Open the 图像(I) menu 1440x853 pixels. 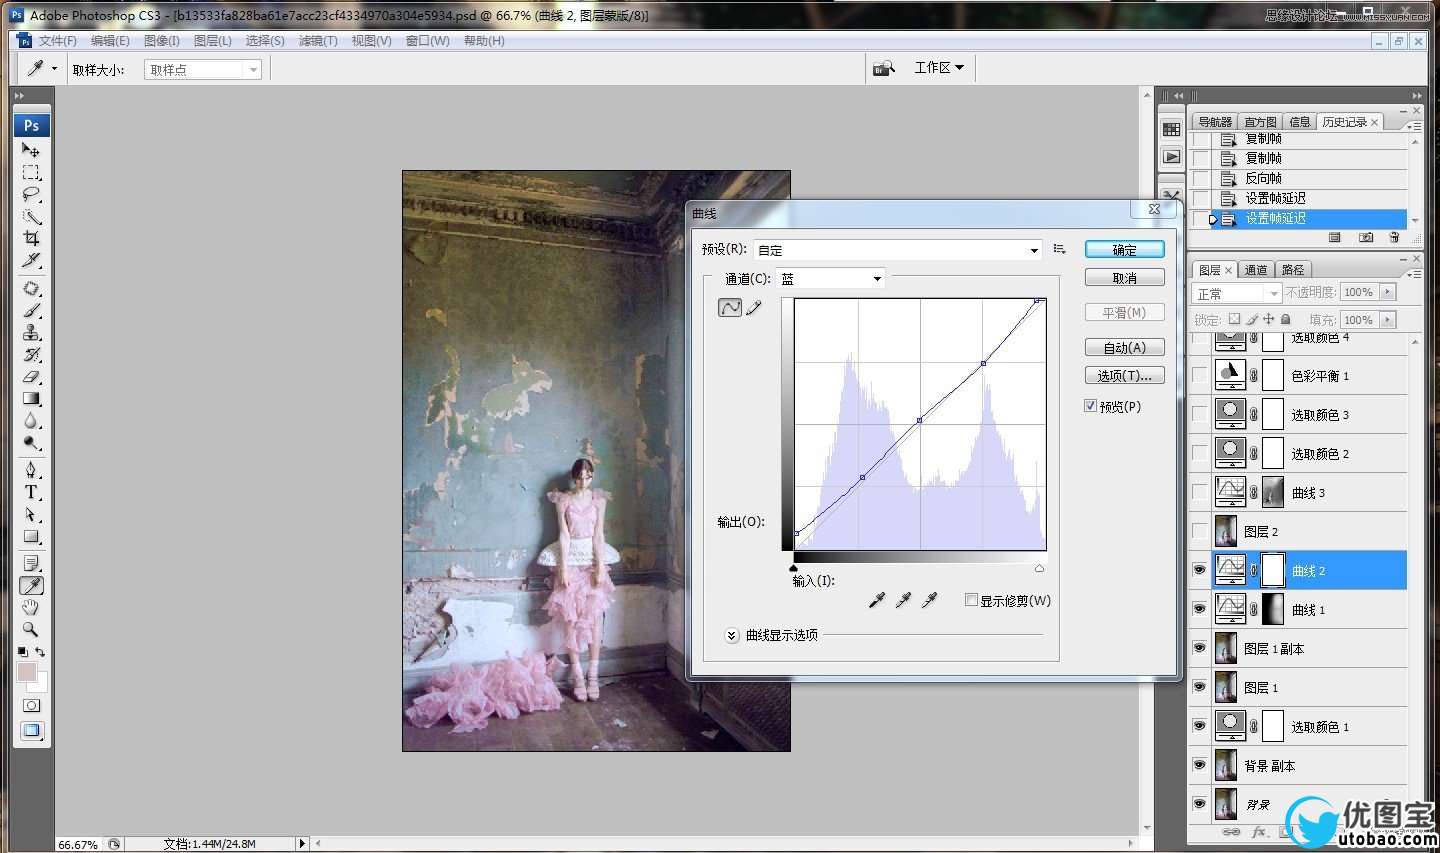click(x=162, y=41)
